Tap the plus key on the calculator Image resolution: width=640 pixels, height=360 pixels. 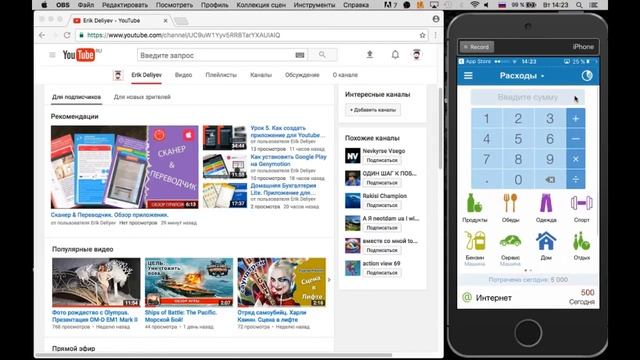click(576, 118)
